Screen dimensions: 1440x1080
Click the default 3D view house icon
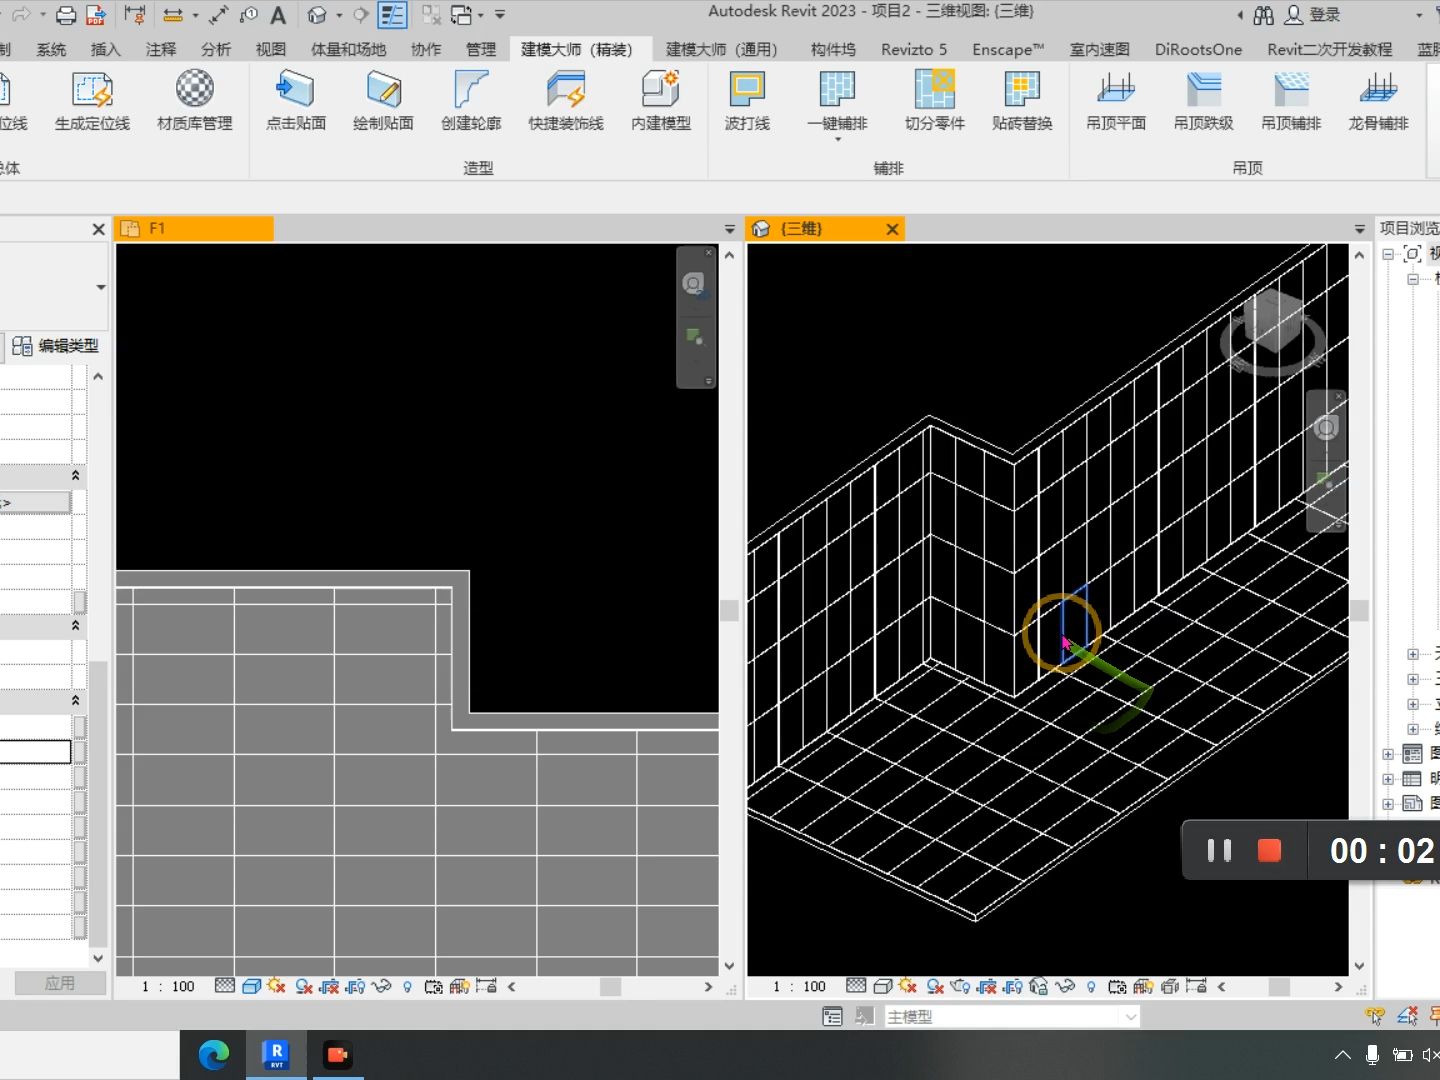tap(317, 15)
